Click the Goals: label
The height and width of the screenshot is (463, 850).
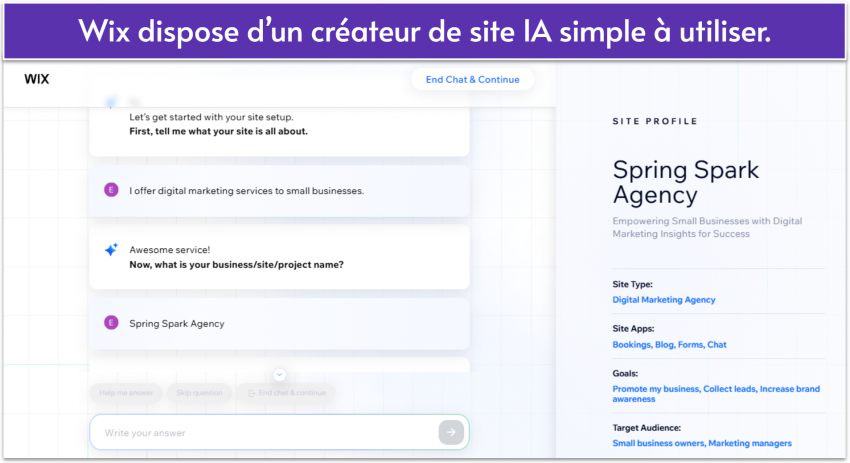coord(625,374)
